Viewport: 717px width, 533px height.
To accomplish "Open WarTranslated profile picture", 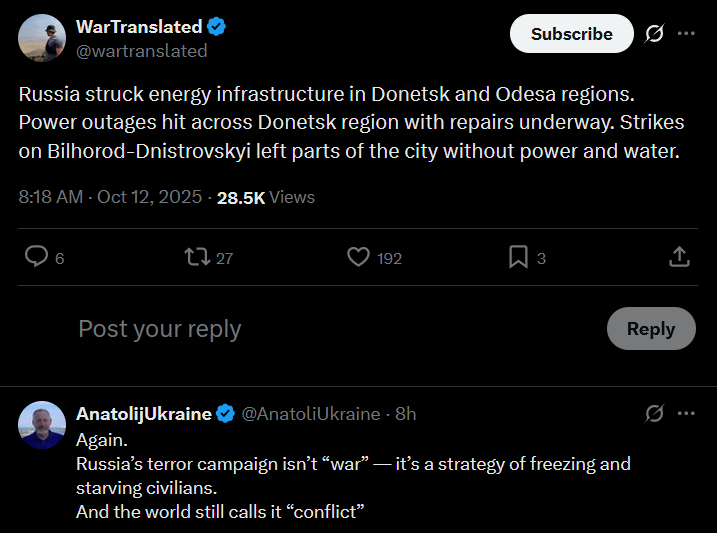I will [x=42, y=37].
